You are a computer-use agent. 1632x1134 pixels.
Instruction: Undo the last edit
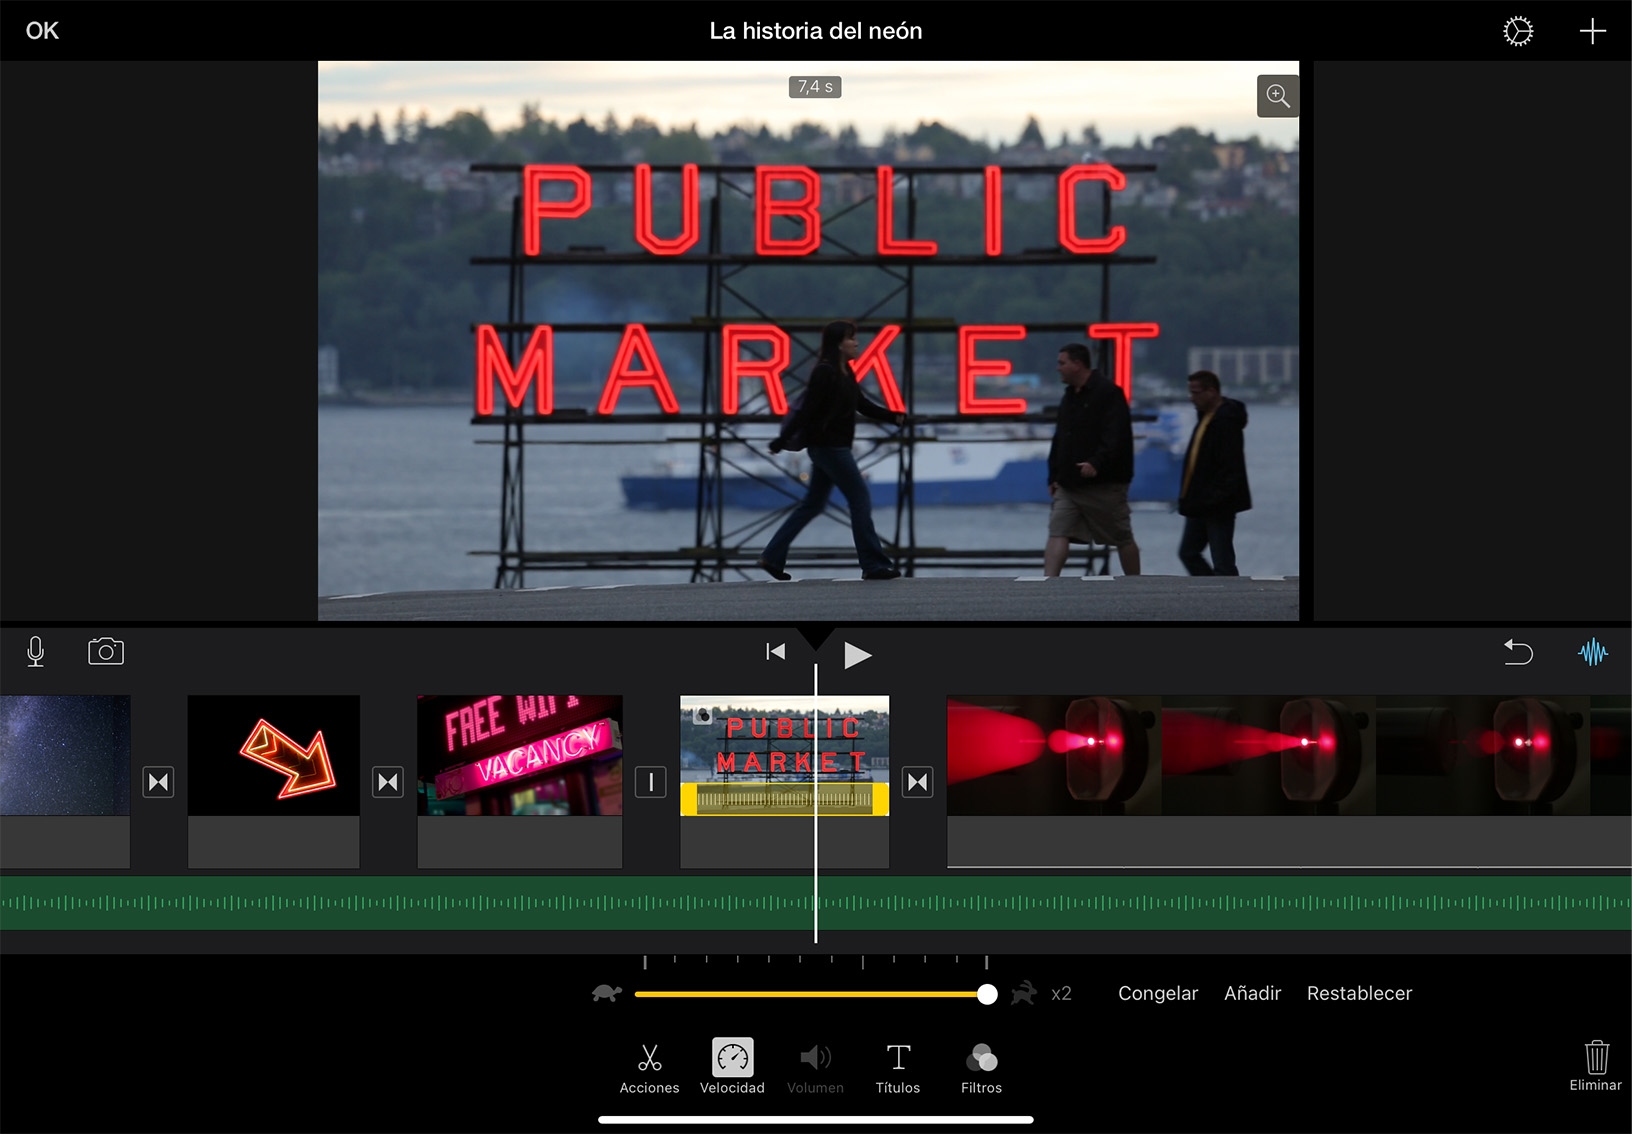(1518, 652)
